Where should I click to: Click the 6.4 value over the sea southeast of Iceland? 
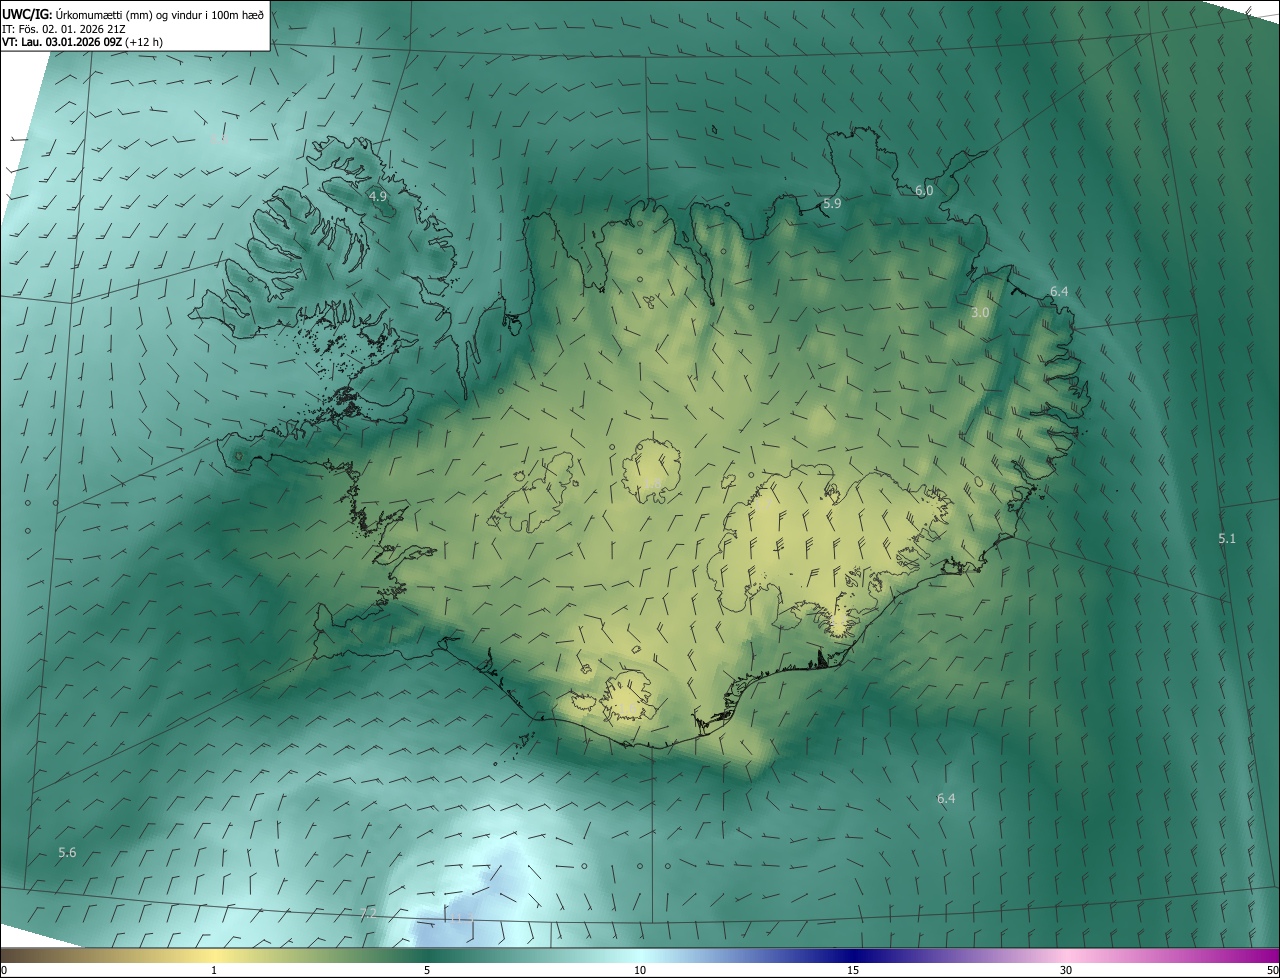(946, 798)
